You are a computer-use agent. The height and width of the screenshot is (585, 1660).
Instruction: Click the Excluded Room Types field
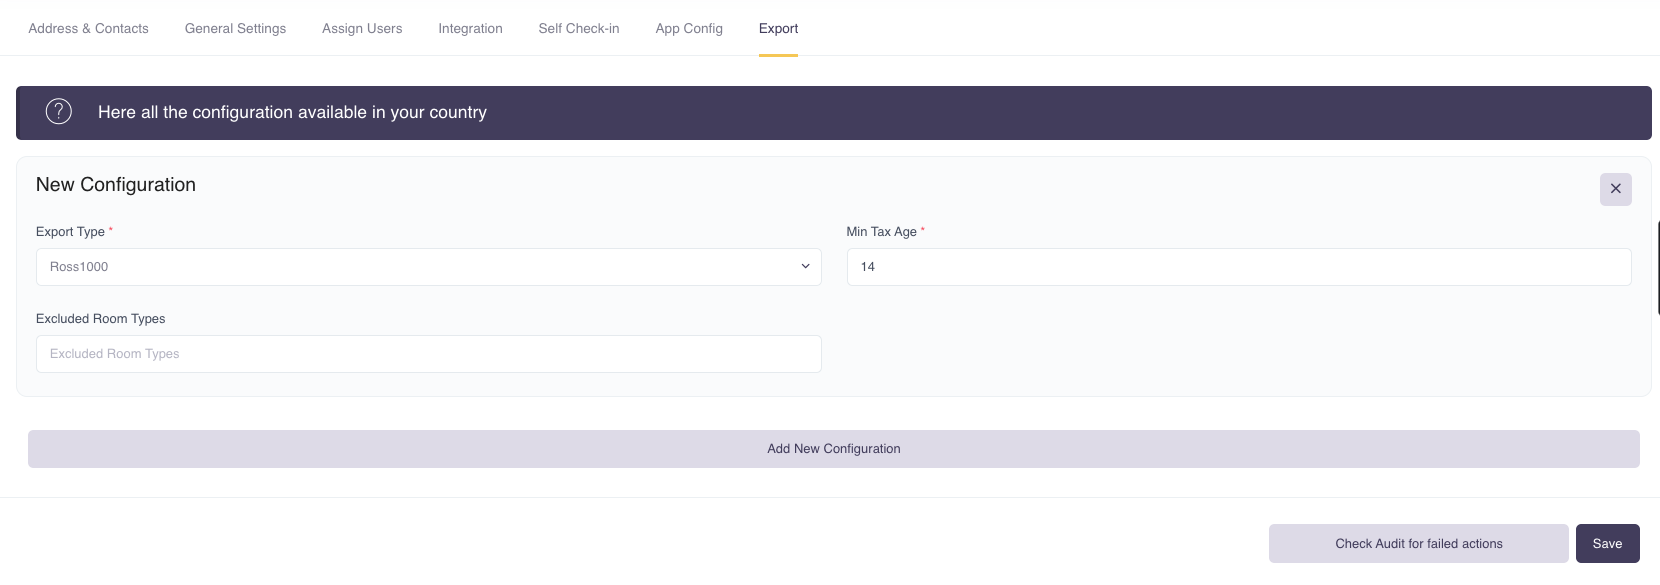(428, 354)
